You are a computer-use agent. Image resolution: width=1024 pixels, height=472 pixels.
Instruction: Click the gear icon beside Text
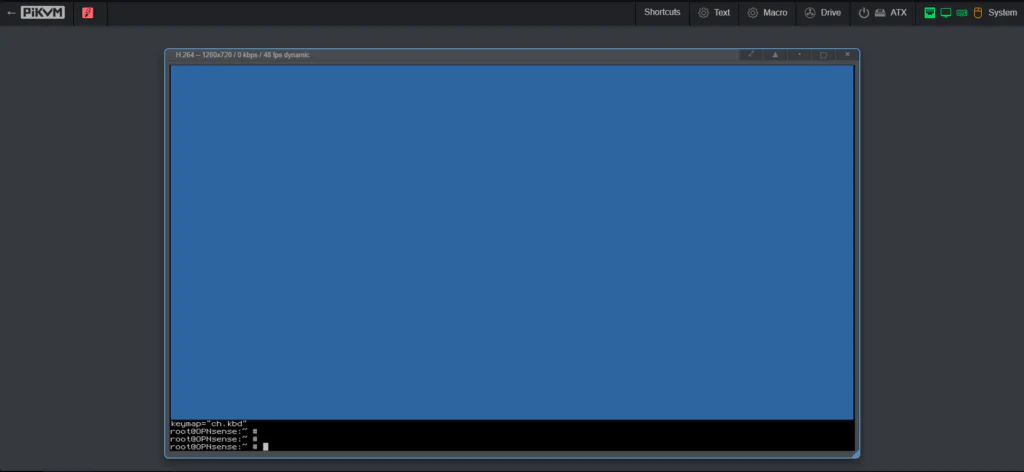704,13
